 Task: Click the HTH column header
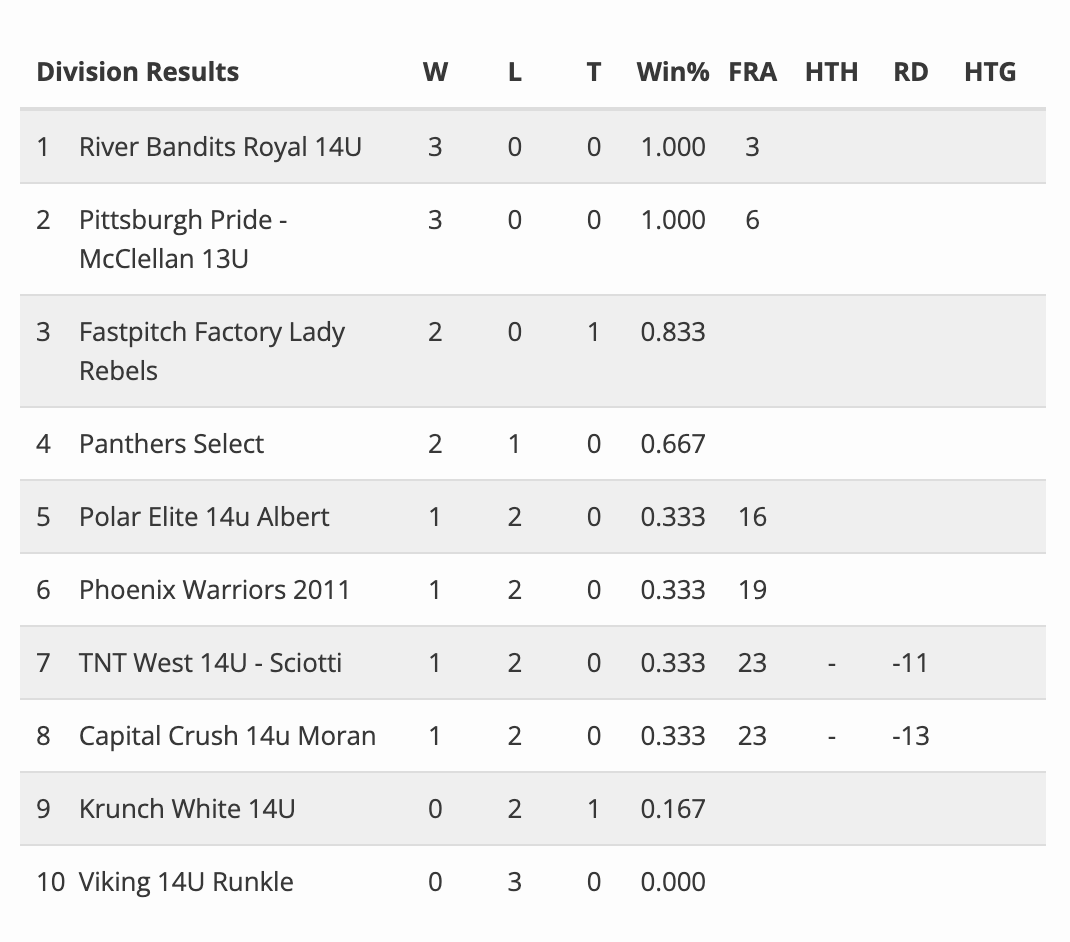point(831,72)
